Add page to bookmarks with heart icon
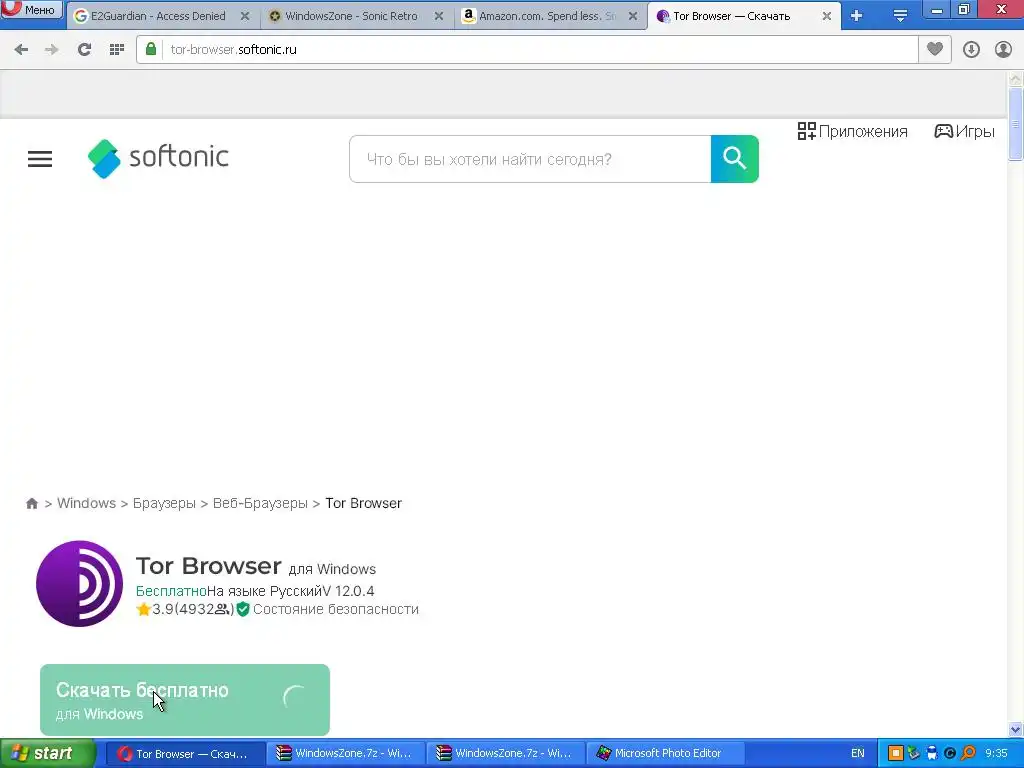Screen dimensions: 1024x768 [x=935, y=49]
